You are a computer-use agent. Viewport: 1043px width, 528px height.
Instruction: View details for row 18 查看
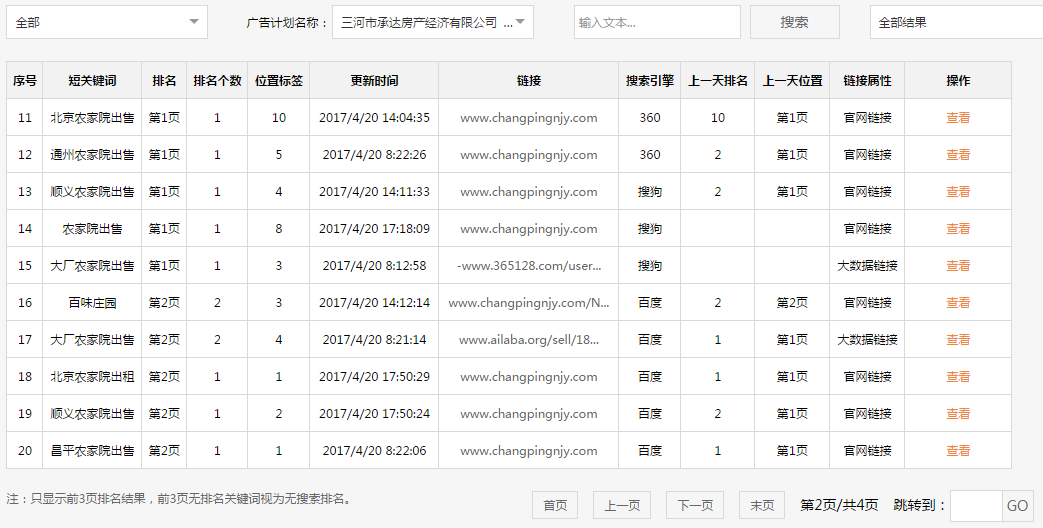click(958, 376)
